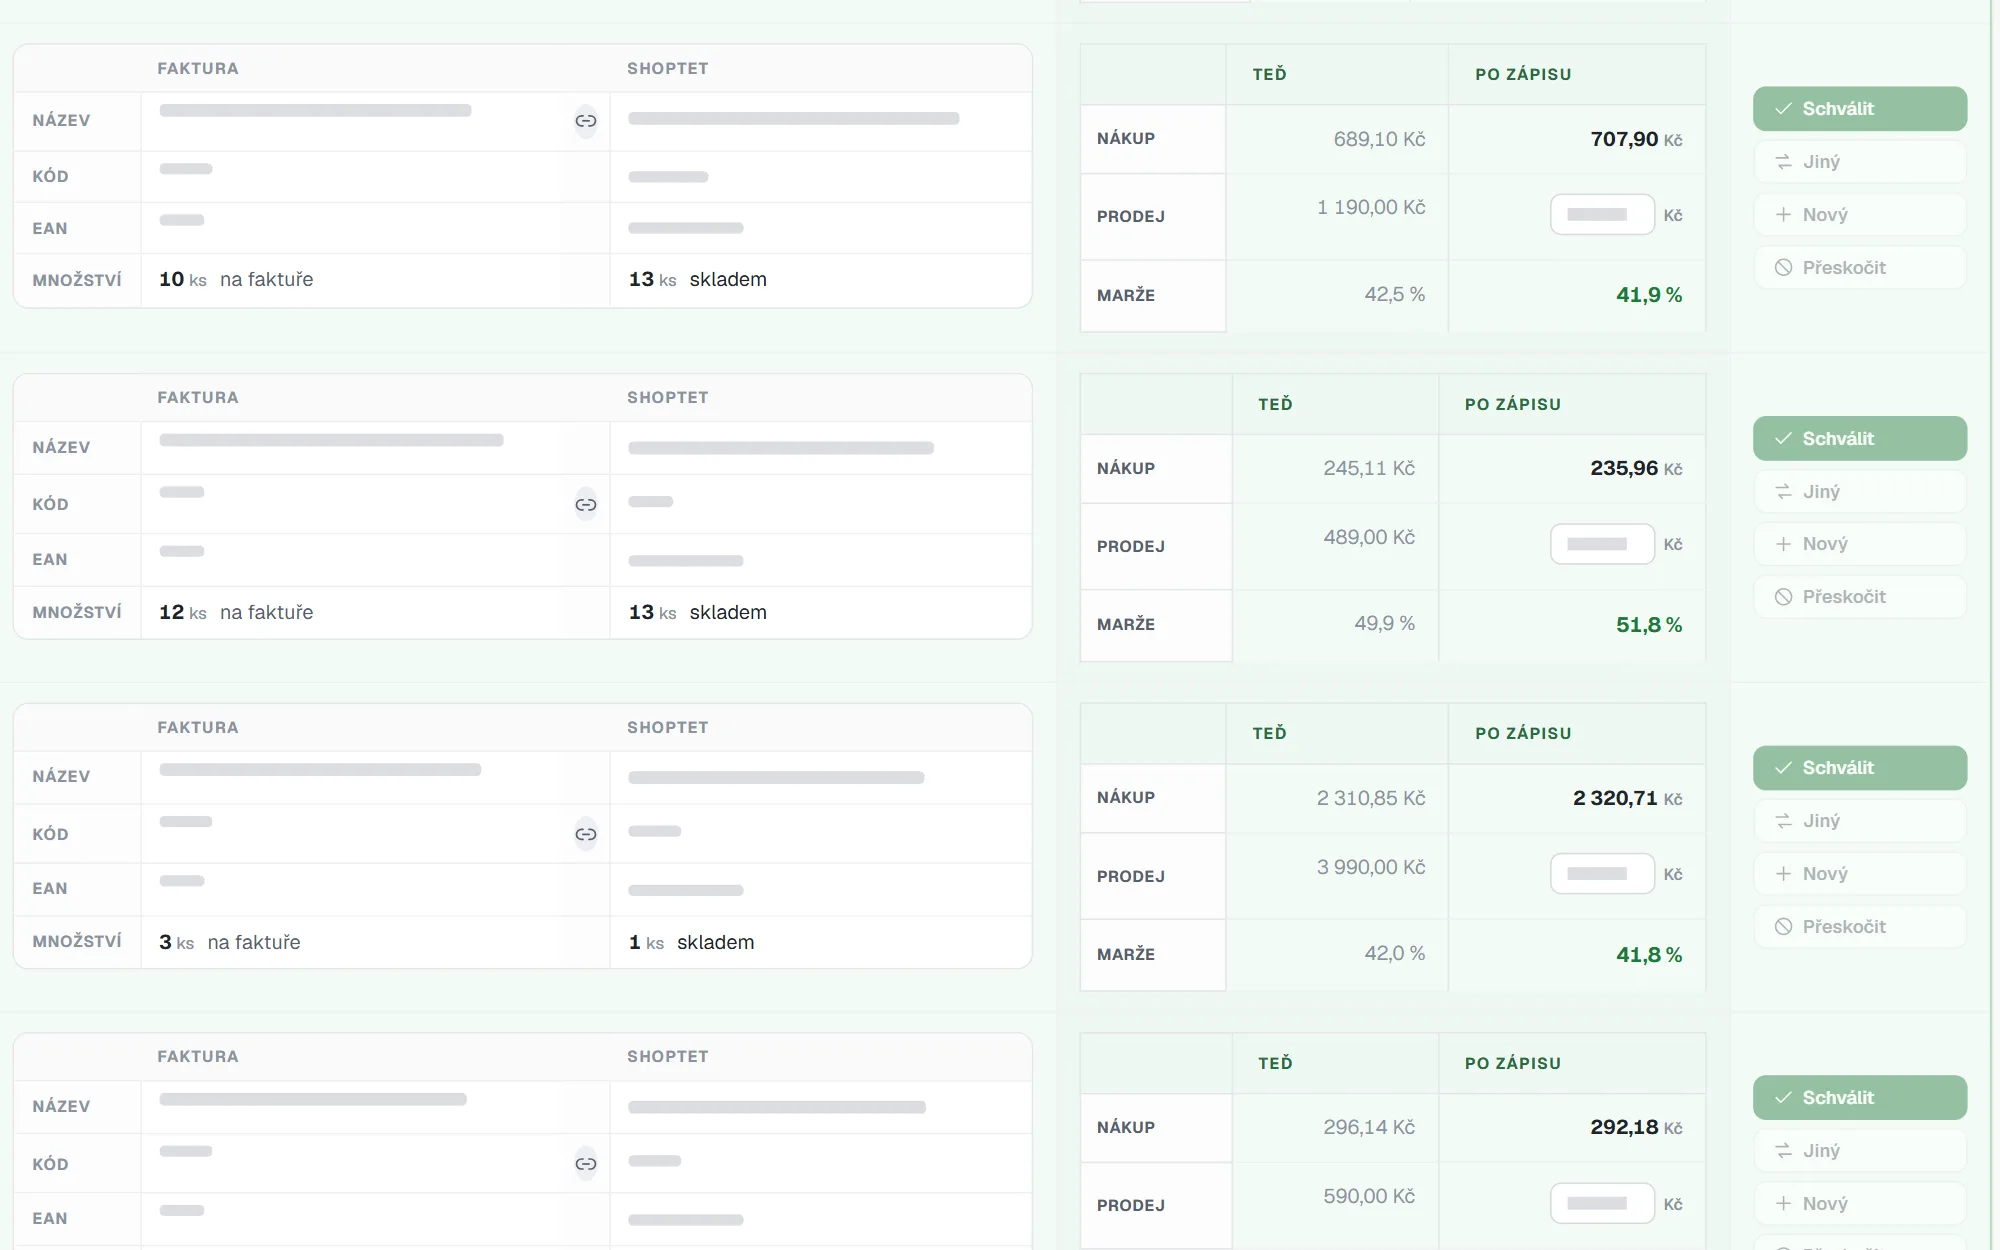Click the PRODEJ price field beside 1 190,00 Kč
The image size is (2000, 1250).
click(1602, 215)
